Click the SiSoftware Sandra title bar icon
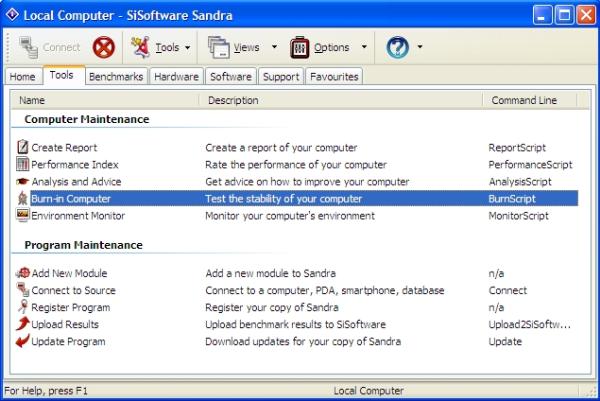 (x=12, y=15)
